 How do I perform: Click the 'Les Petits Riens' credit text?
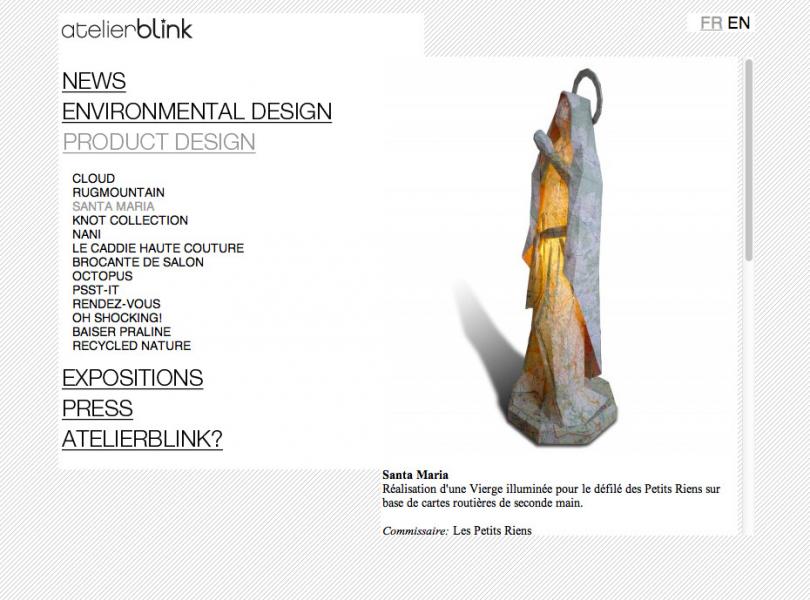pyautogui.click(x=492, y=531)
